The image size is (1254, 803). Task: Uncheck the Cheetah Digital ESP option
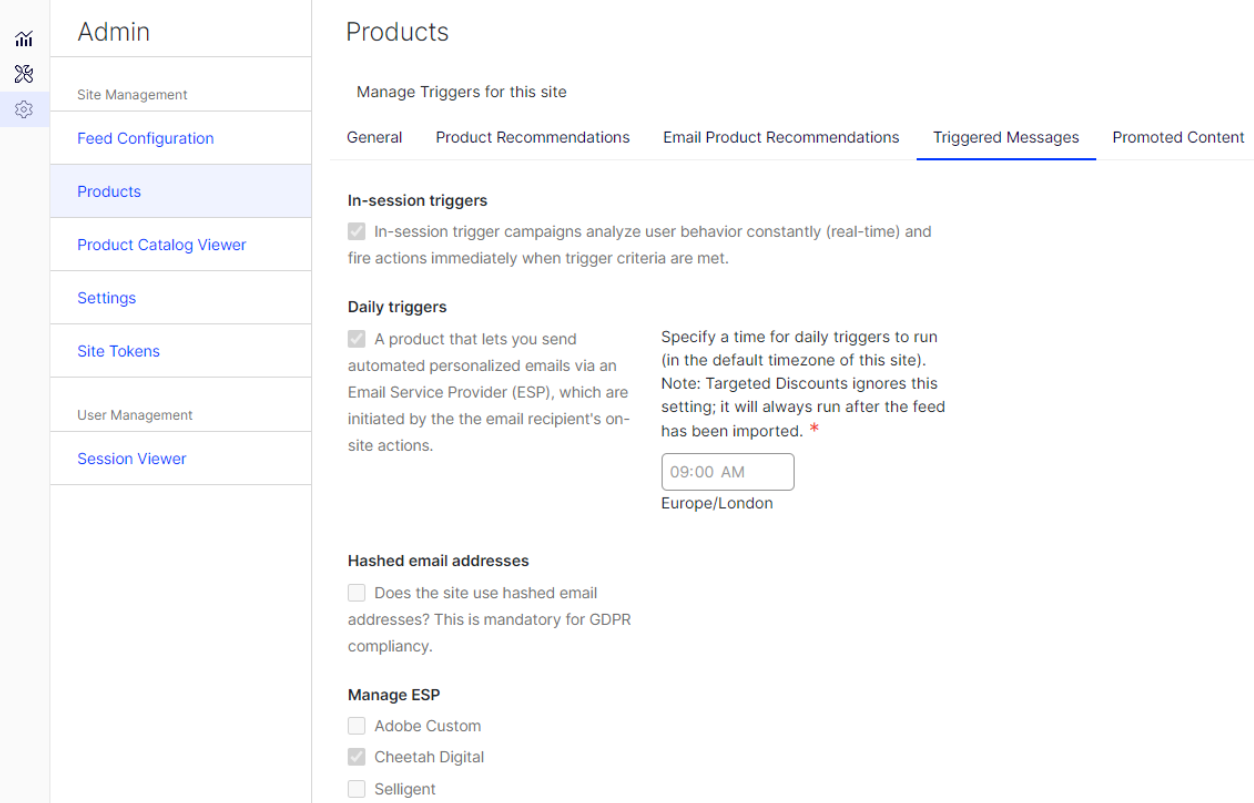[x=356, y=757]
